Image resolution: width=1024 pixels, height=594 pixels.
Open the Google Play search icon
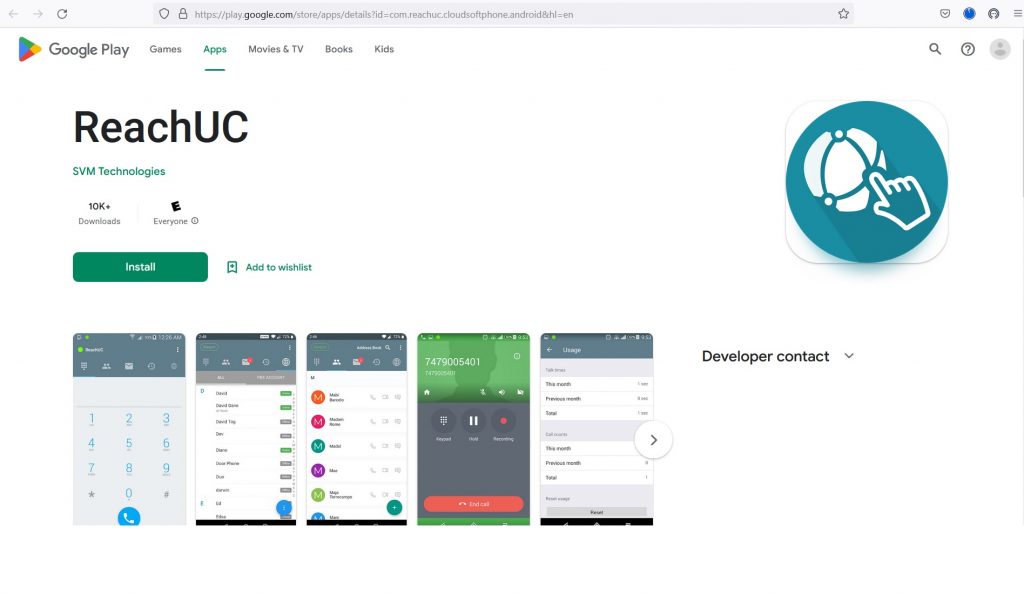click(x=935, y=49)
